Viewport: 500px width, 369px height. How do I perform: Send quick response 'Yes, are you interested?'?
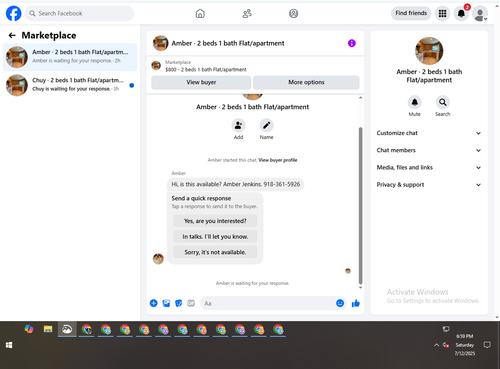pyautogui.click(x=215, y=221)
